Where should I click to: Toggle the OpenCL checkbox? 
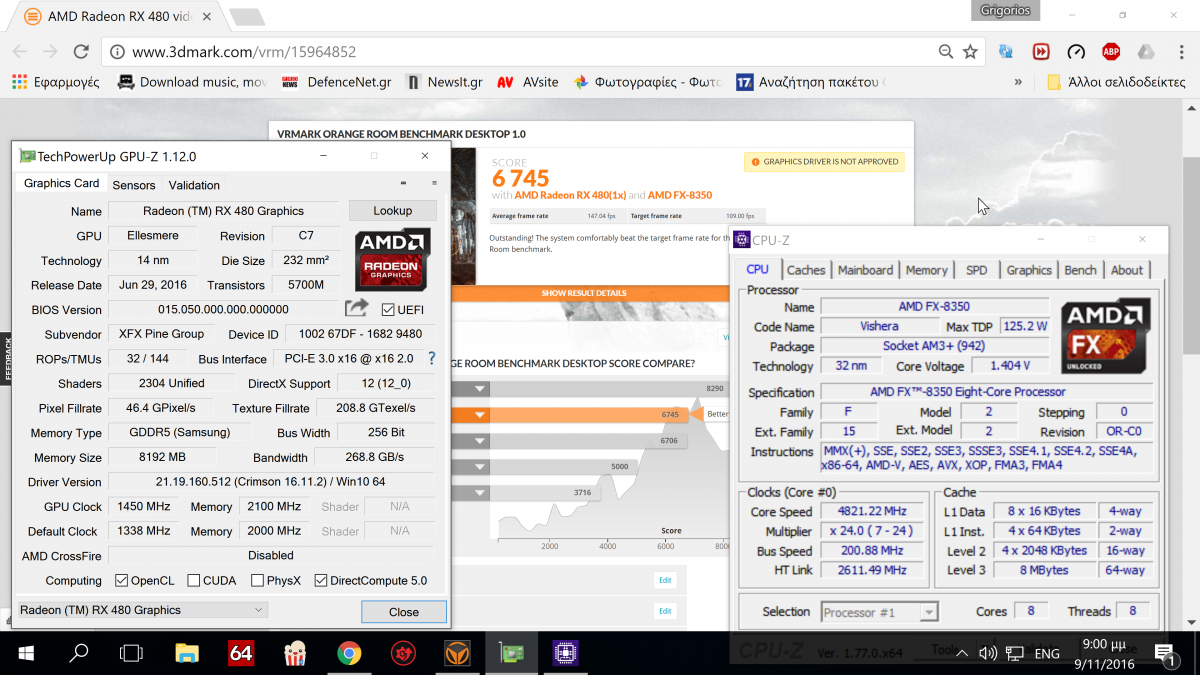122,581
